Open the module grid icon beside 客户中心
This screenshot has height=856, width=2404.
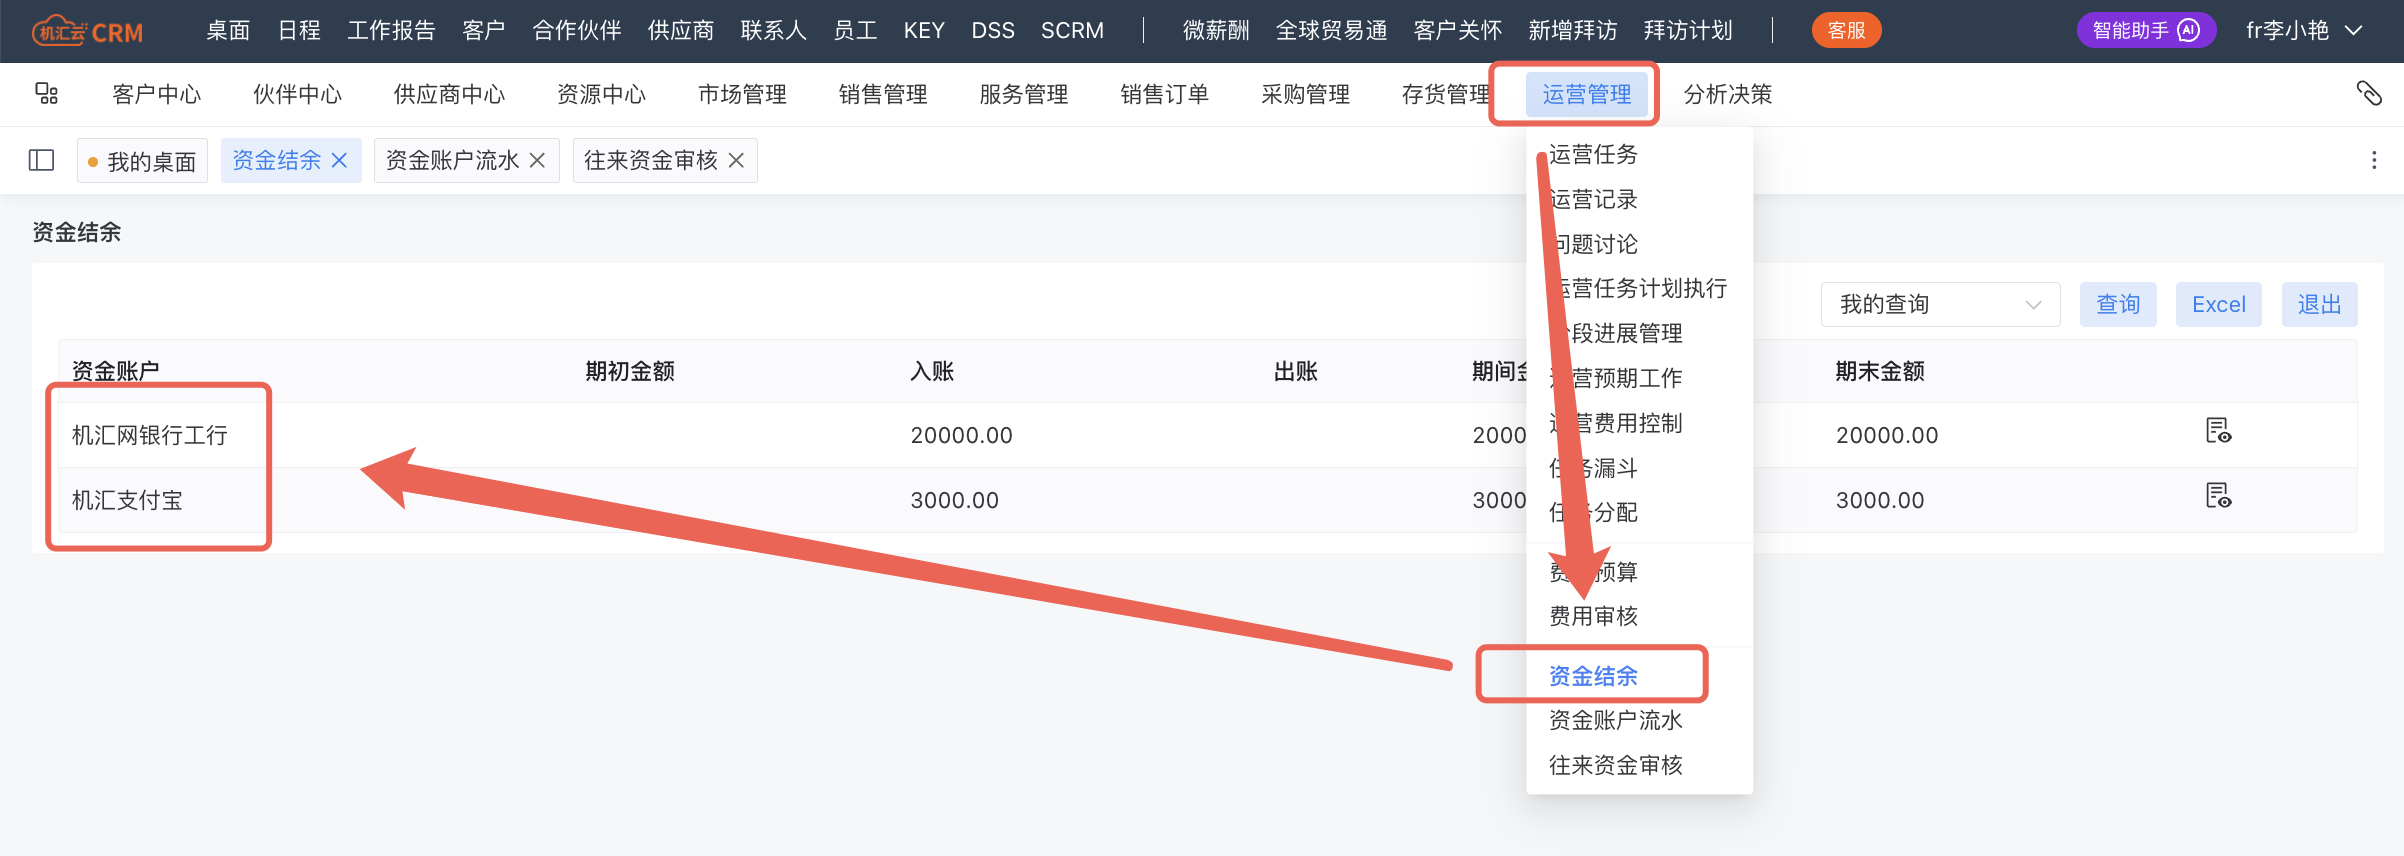click(46, 94)
